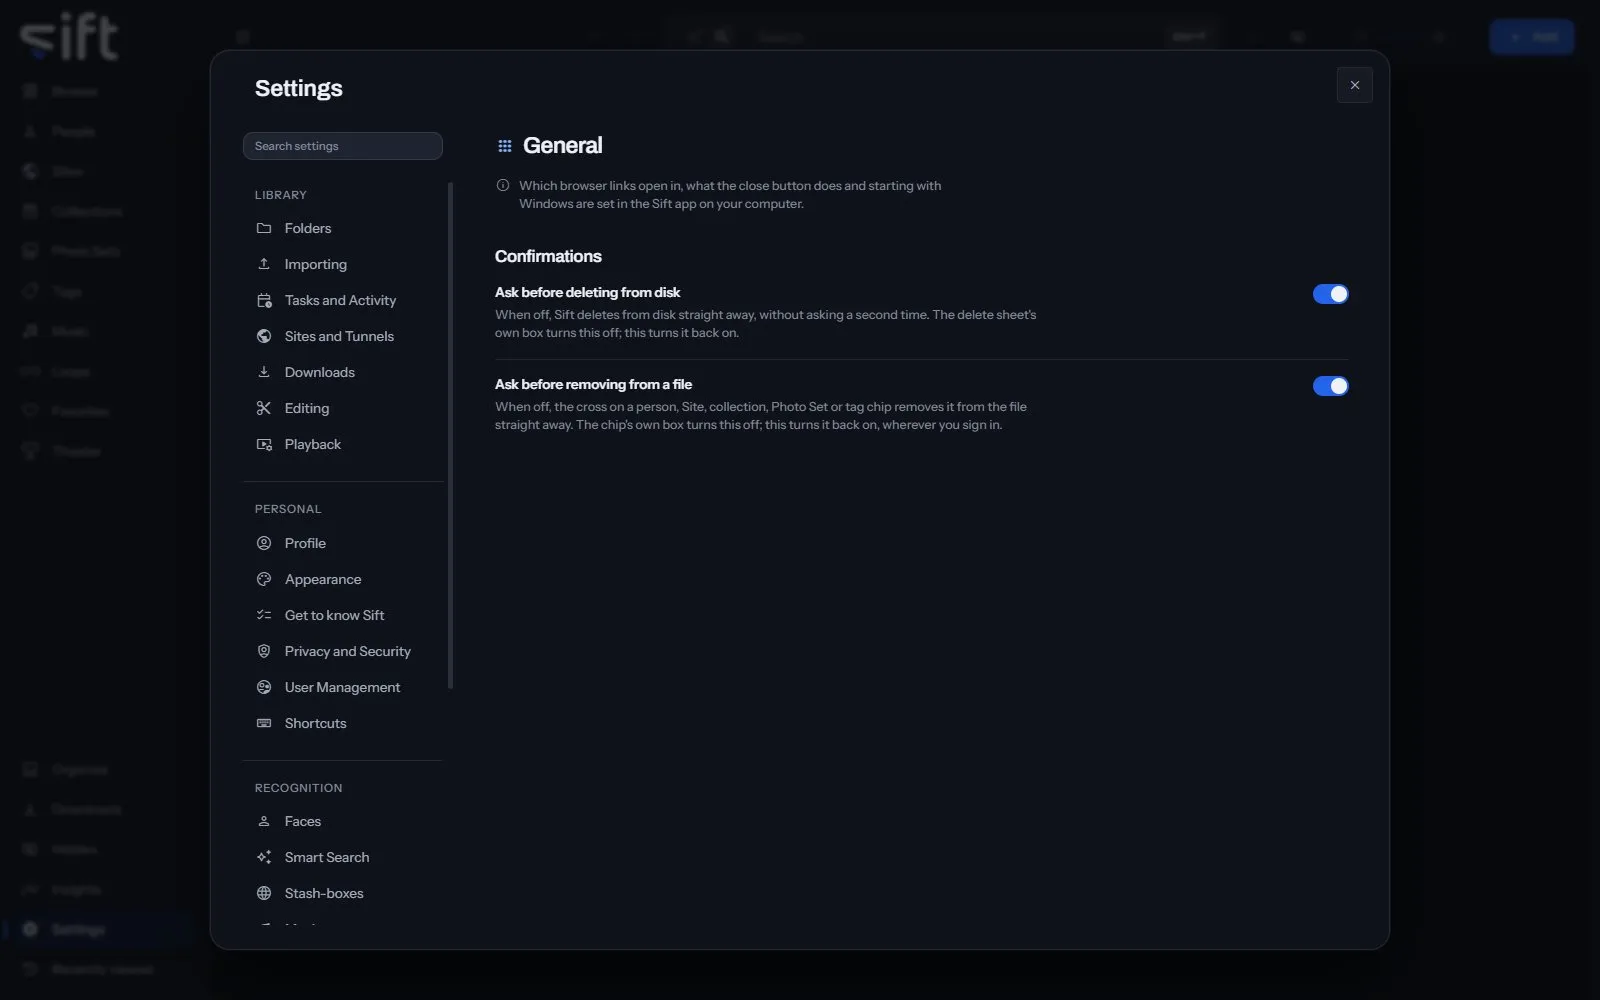Click the person icon beside Faces
The width and height of the screenshot is (1600, 1000).
pos(264,821)
